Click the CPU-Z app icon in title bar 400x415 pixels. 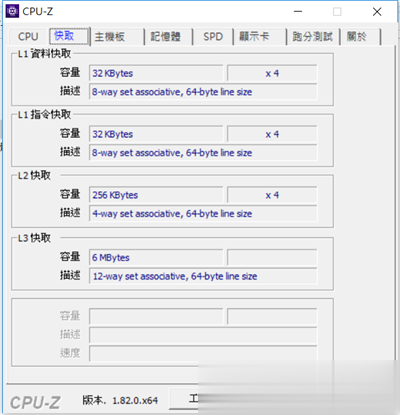pos(12,11)
